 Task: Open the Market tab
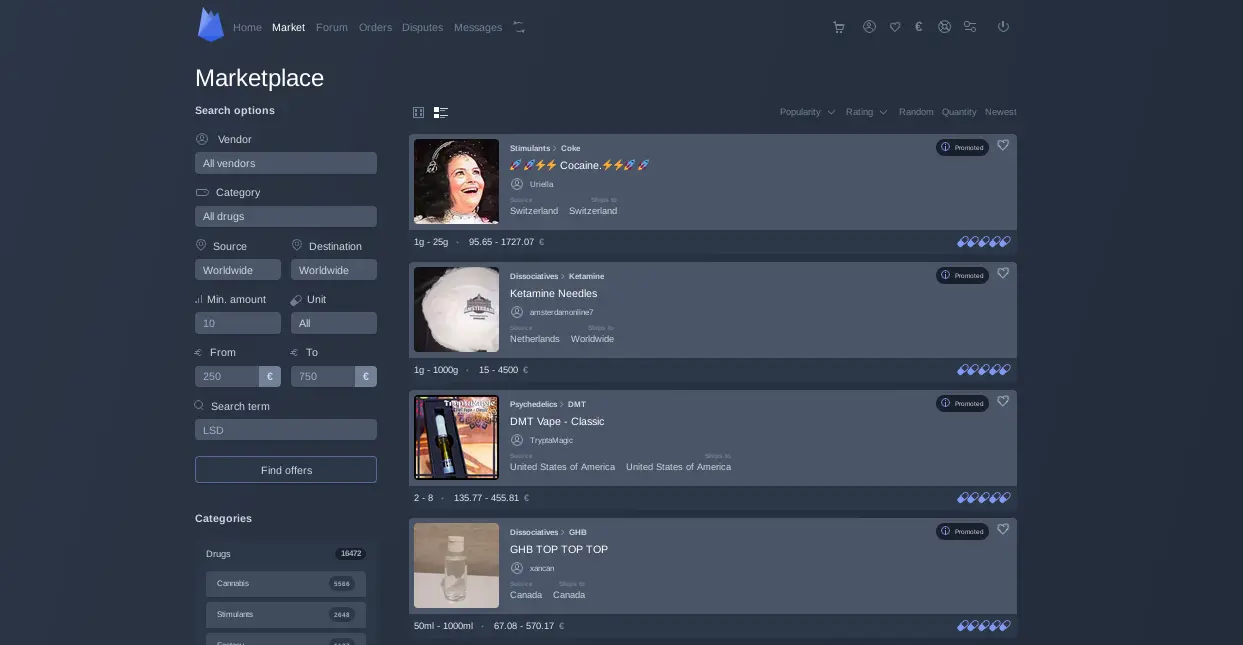(288, 27)
